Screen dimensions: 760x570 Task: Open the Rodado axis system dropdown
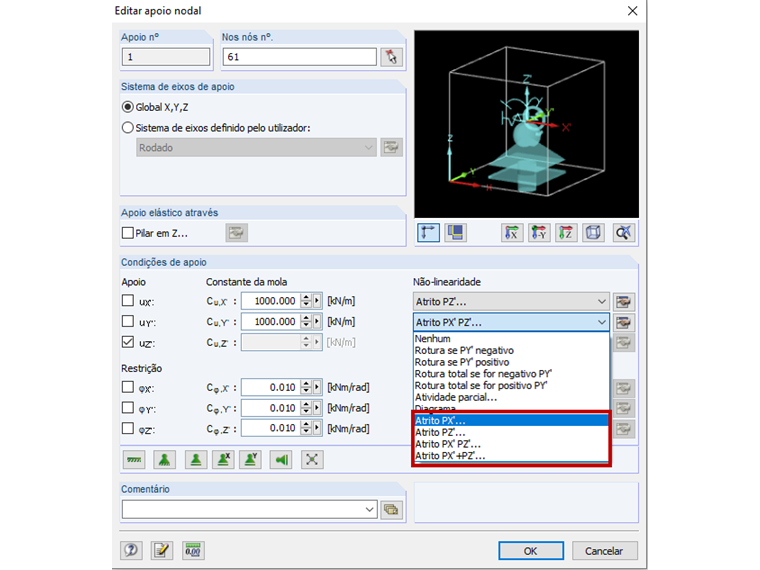point(256,147)
